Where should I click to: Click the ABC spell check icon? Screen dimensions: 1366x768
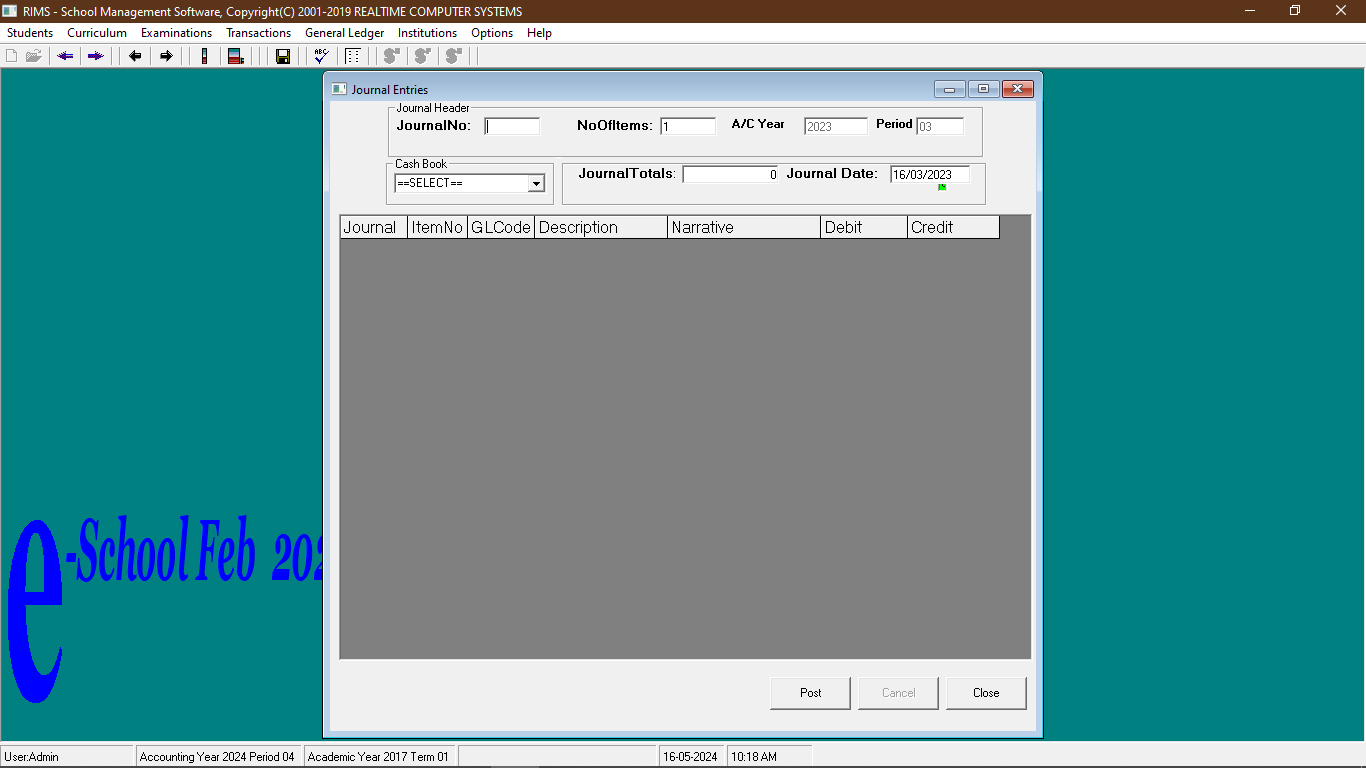pyautogui.click(x=321, y=56)
